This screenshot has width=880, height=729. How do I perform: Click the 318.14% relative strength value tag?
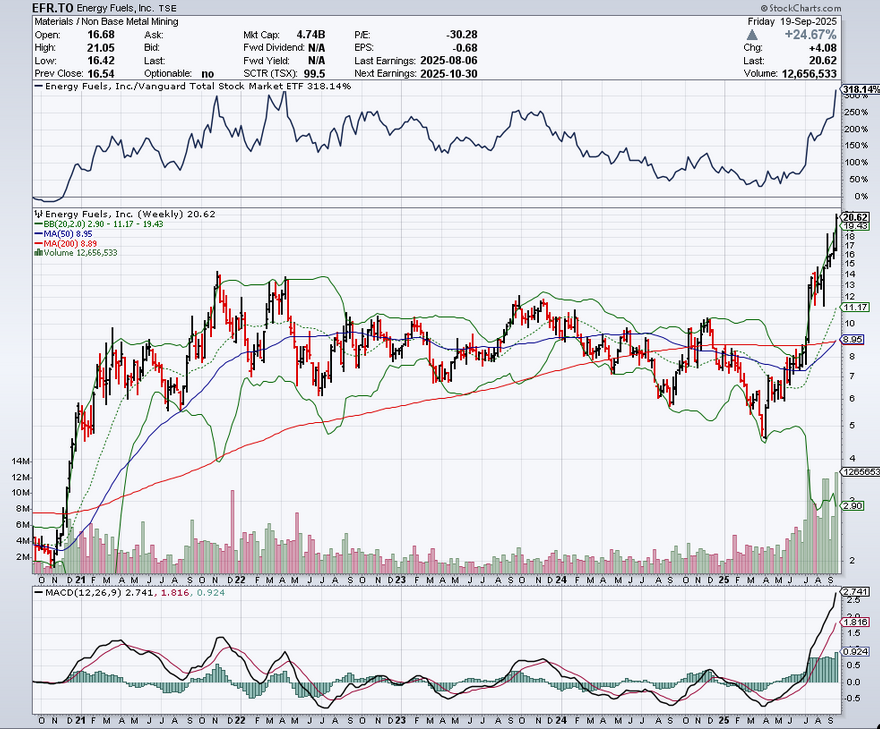click(858, 90)
